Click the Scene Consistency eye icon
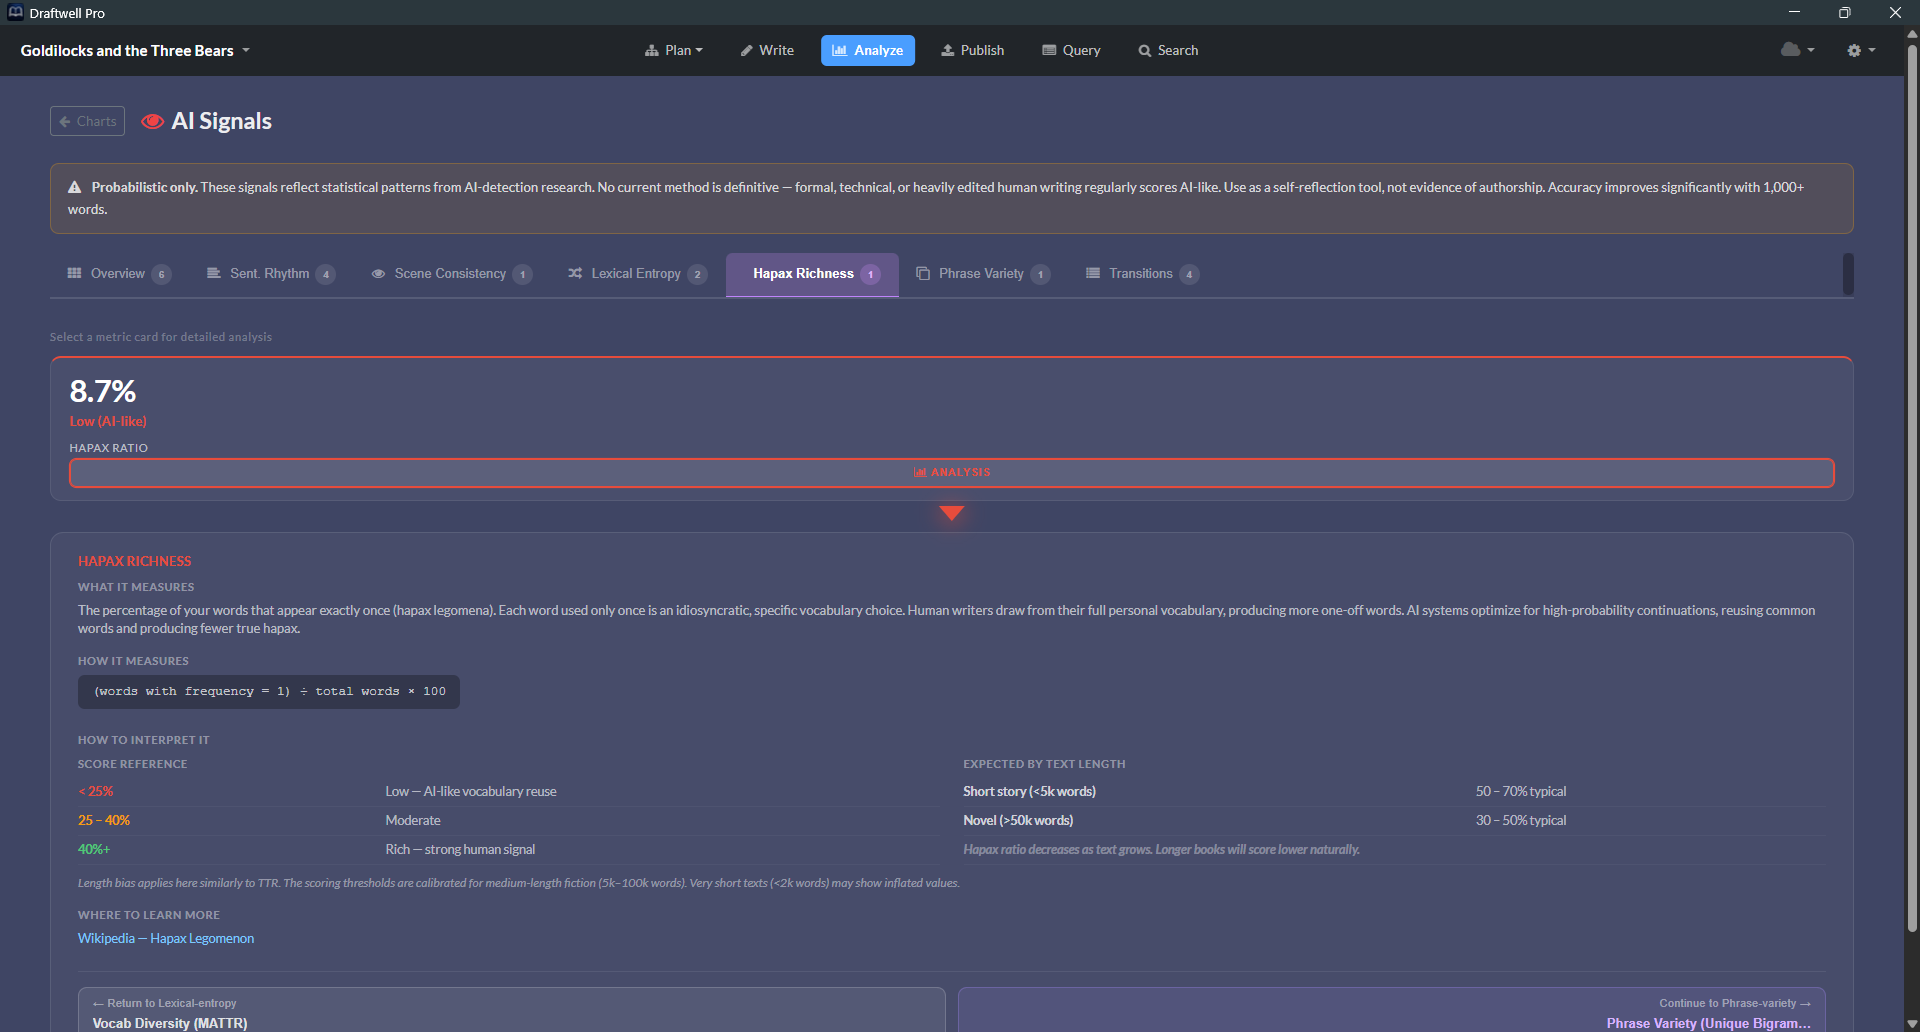 click(x=378, y=274)
